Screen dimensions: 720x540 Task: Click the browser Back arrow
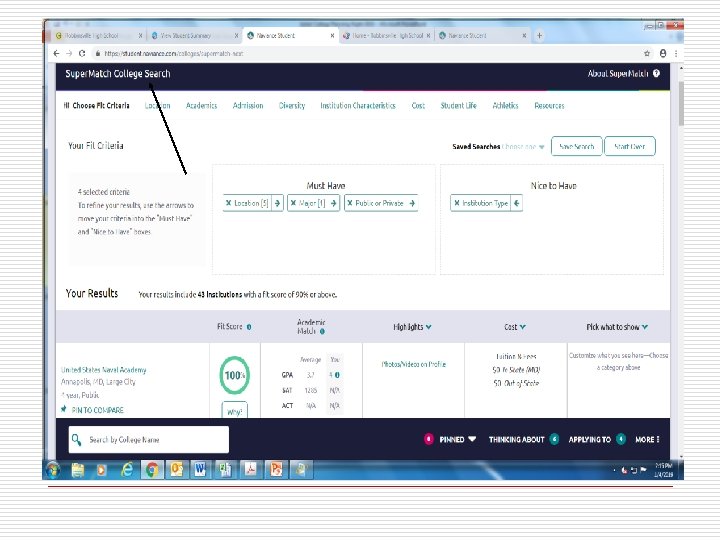click(56, 53)
